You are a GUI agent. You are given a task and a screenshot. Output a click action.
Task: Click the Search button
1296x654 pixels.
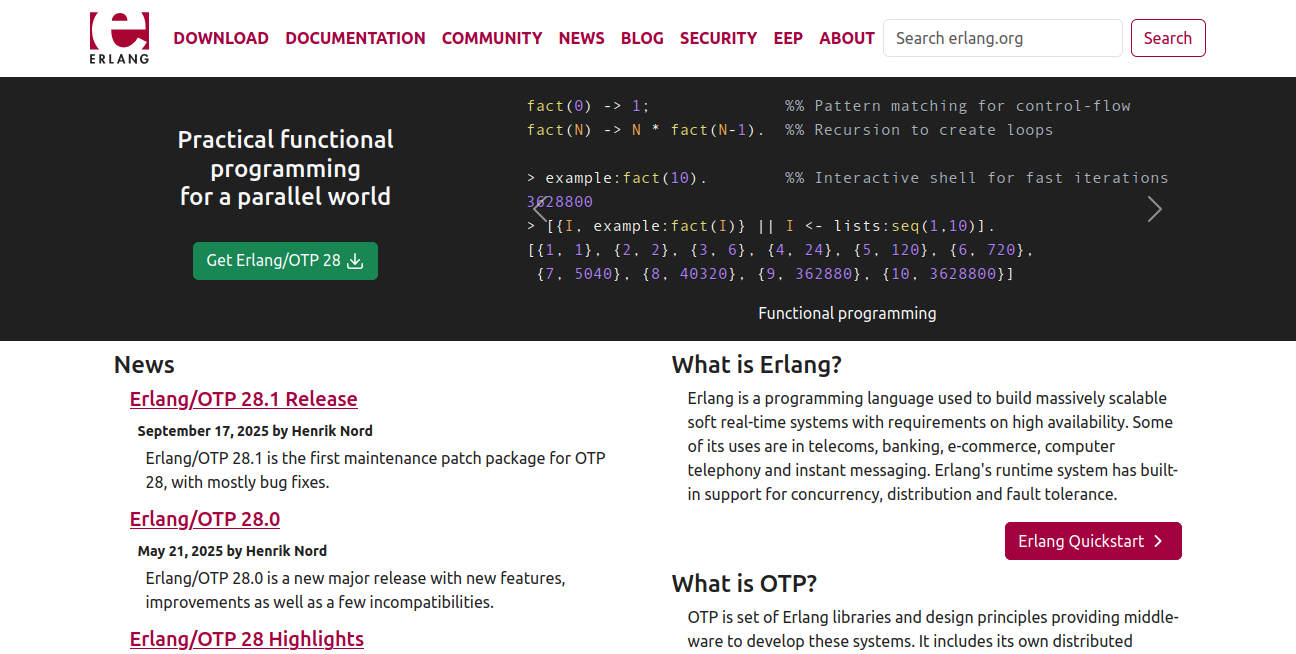coord(1167,37)
